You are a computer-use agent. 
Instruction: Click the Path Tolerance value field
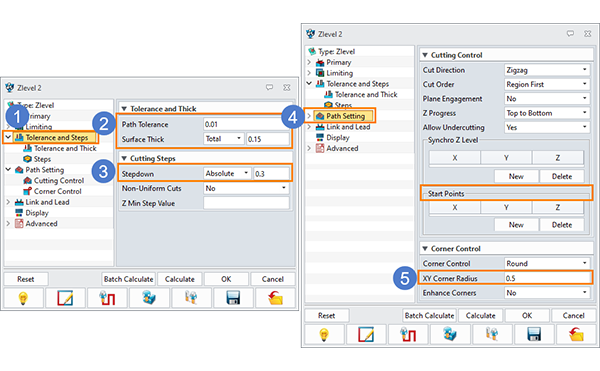246,124
